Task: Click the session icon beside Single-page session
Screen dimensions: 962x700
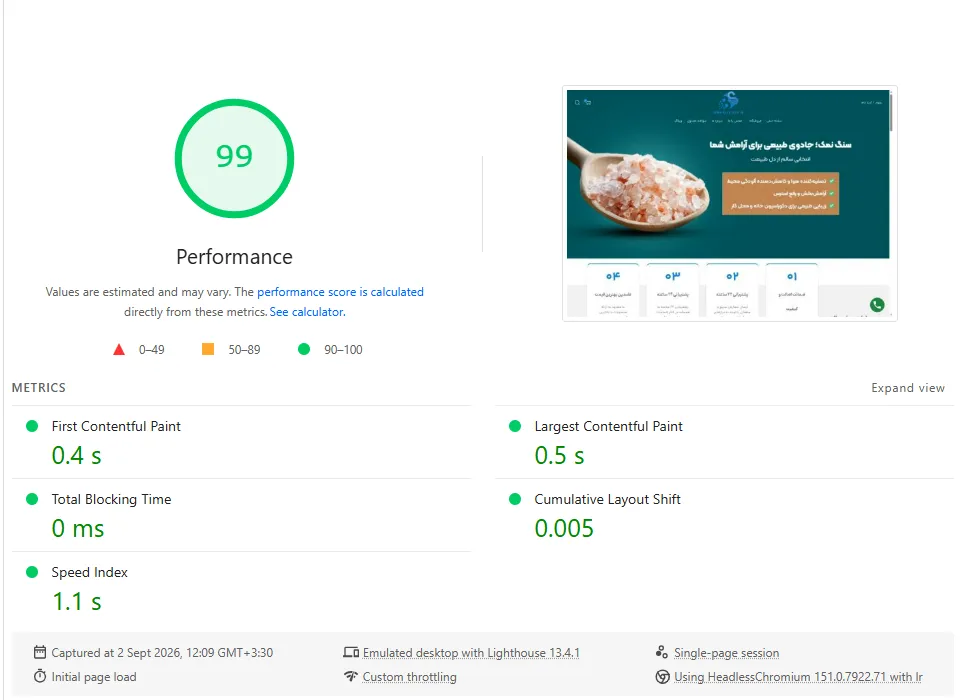Action: tap(662, 652)
